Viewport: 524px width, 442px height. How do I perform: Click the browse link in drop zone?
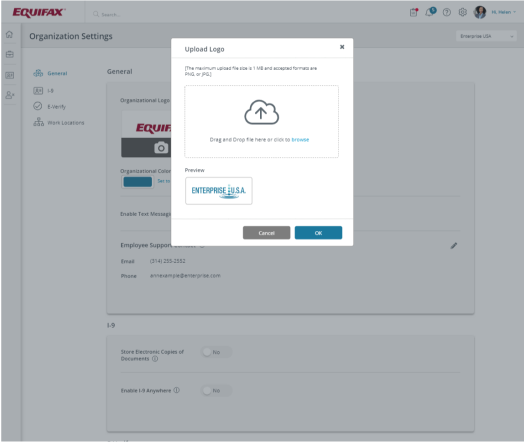tap(300, 140)
